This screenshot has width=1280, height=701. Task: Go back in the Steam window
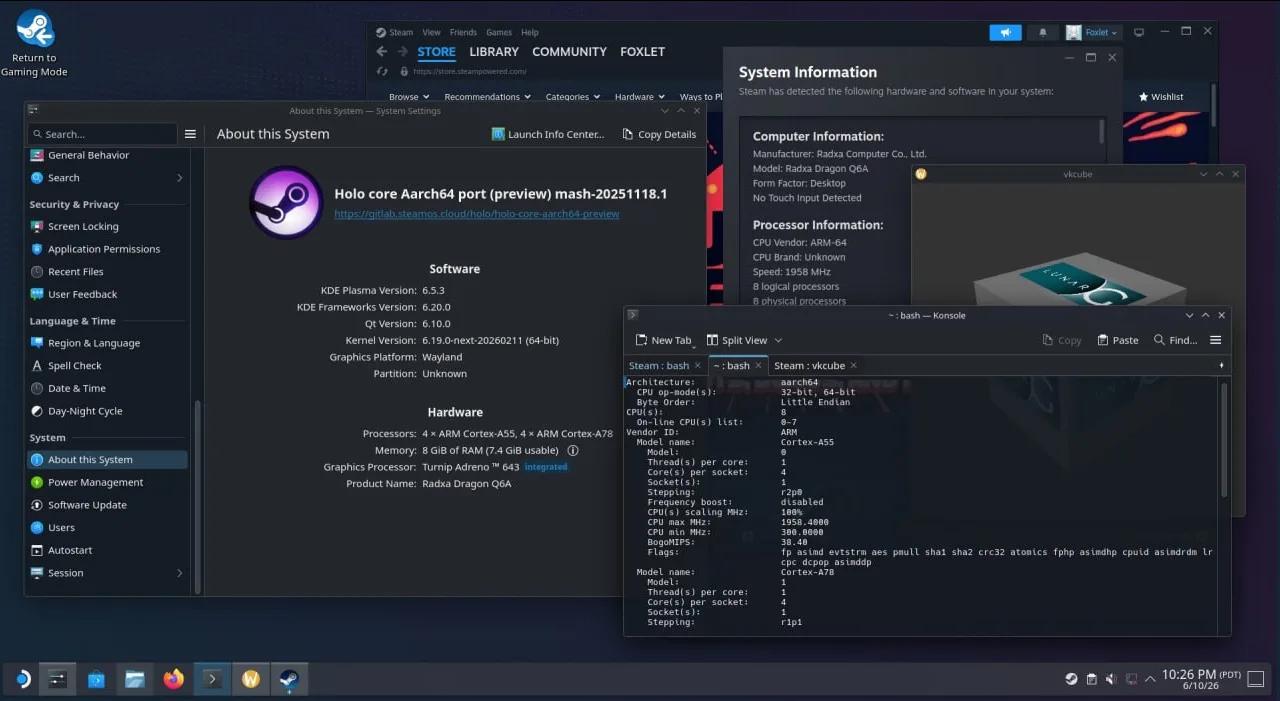381,52
